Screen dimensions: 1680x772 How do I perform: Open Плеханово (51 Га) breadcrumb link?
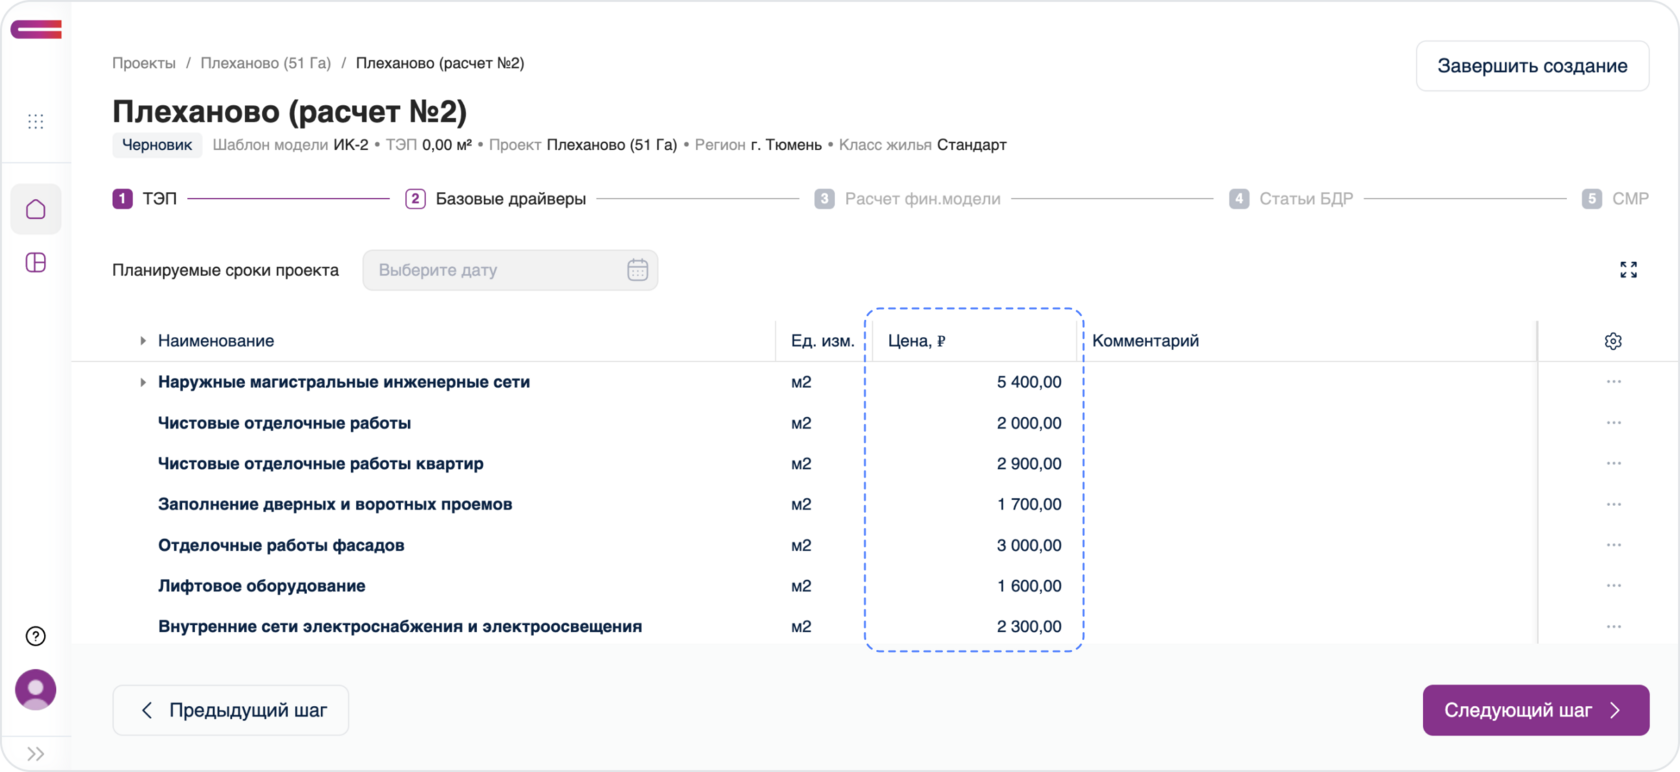[265, 63]
